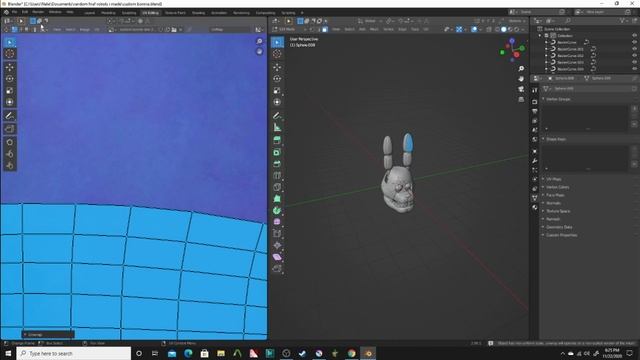Select the Rip Region tool
This screenshot has width=640, height=360.
click(277, 269)
